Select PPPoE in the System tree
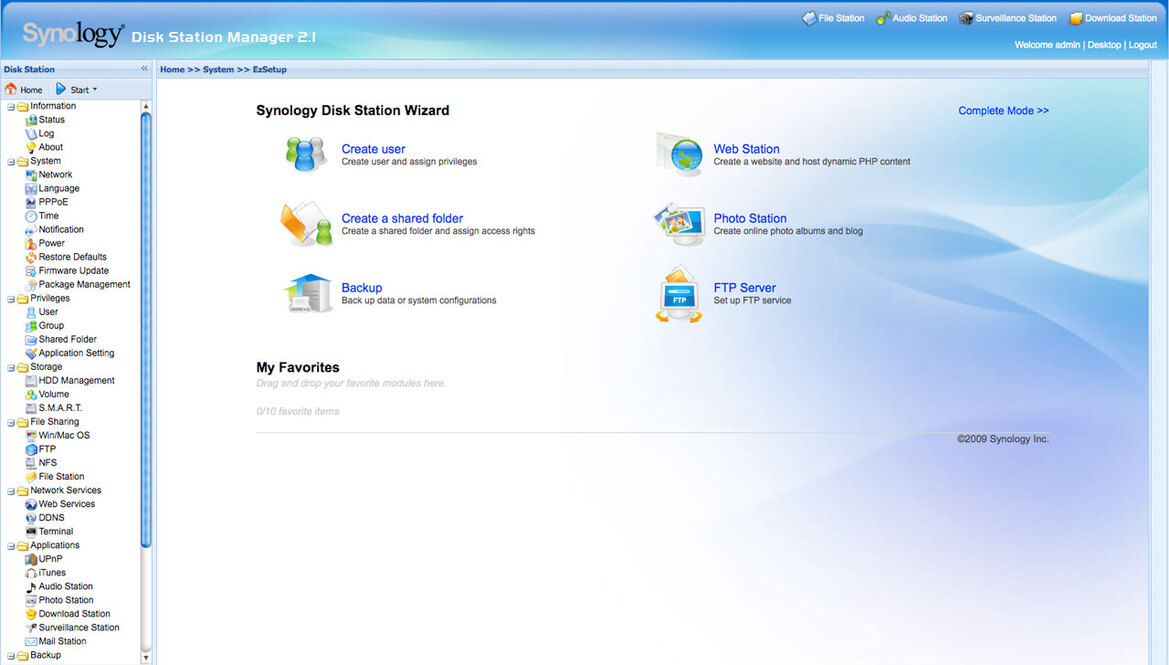 53,202
